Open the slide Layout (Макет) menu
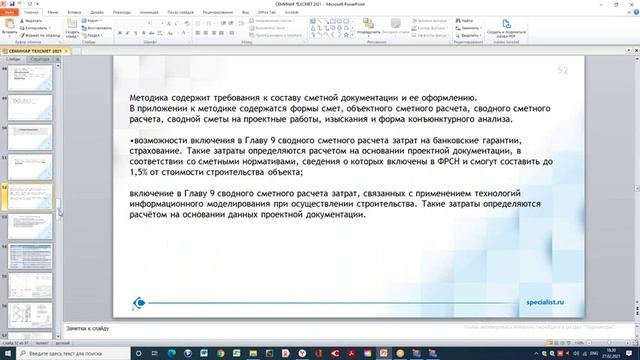The height and width of the screenshot is (360, 640). coord(92,20)
